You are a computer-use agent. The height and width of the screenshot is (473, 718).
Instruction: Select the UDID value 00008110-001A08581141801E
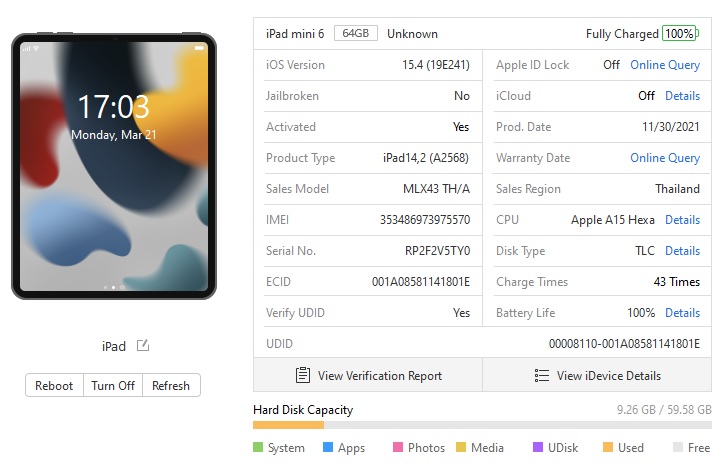pos(625,344)
